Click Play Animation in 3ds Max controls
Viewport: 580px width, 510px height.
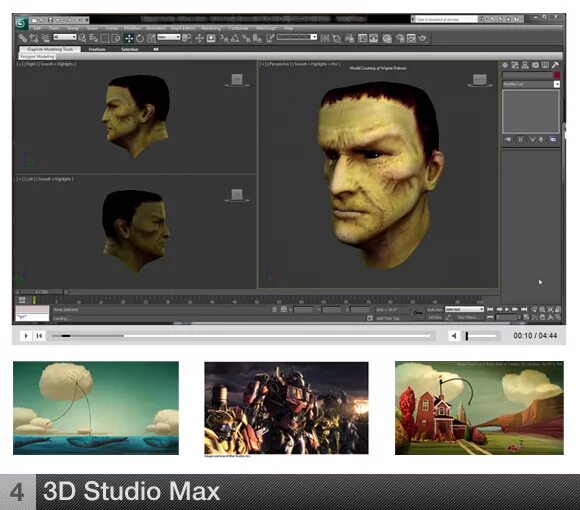click(x=507, y=309)
